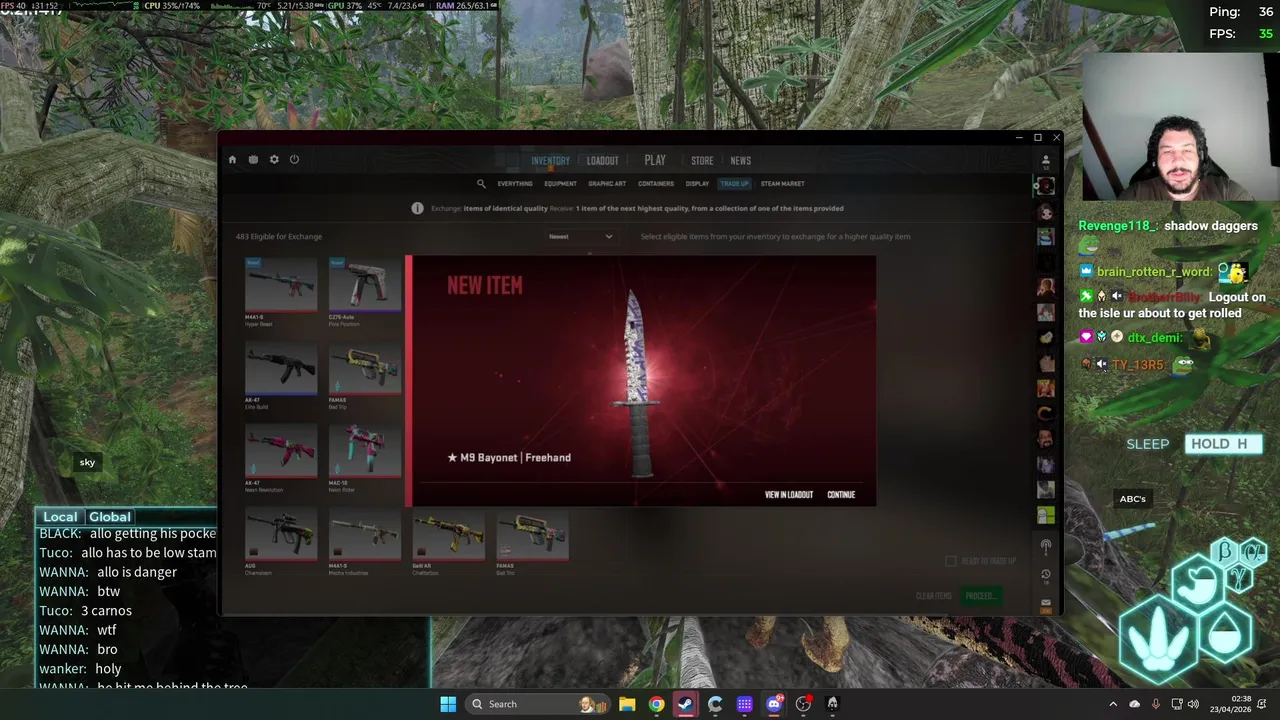Viewport: 1280px width, 720px height.
Task: Switch to the Inventory tab
Action: 550,161
